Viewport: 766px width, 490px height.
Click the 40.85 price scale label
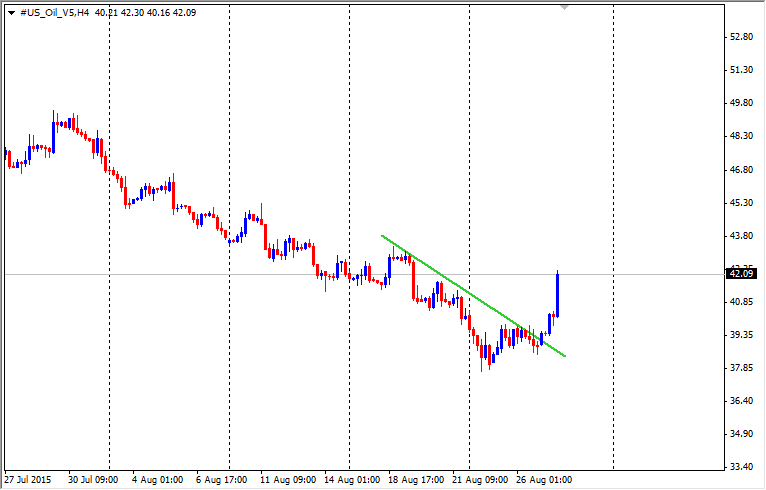tap(741, 301)
